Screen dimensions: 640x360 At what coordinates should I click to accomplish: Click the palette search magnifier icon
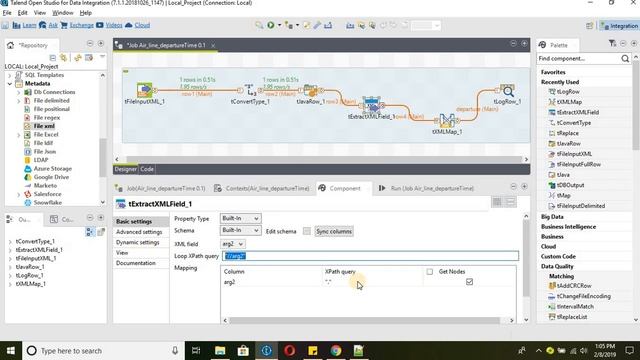pyautogui.click(x=625, y=59)
